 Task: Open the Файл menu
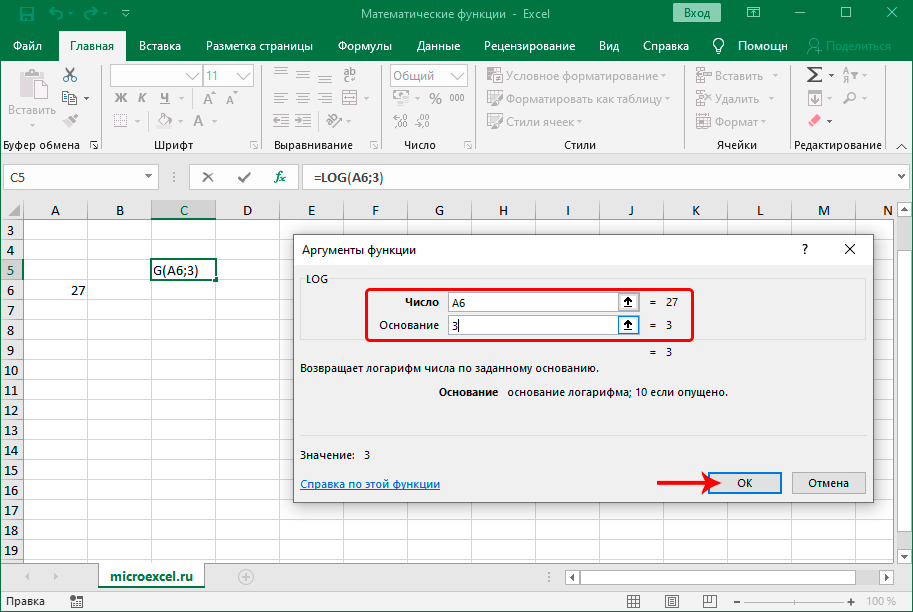click(x=28, y=46)
